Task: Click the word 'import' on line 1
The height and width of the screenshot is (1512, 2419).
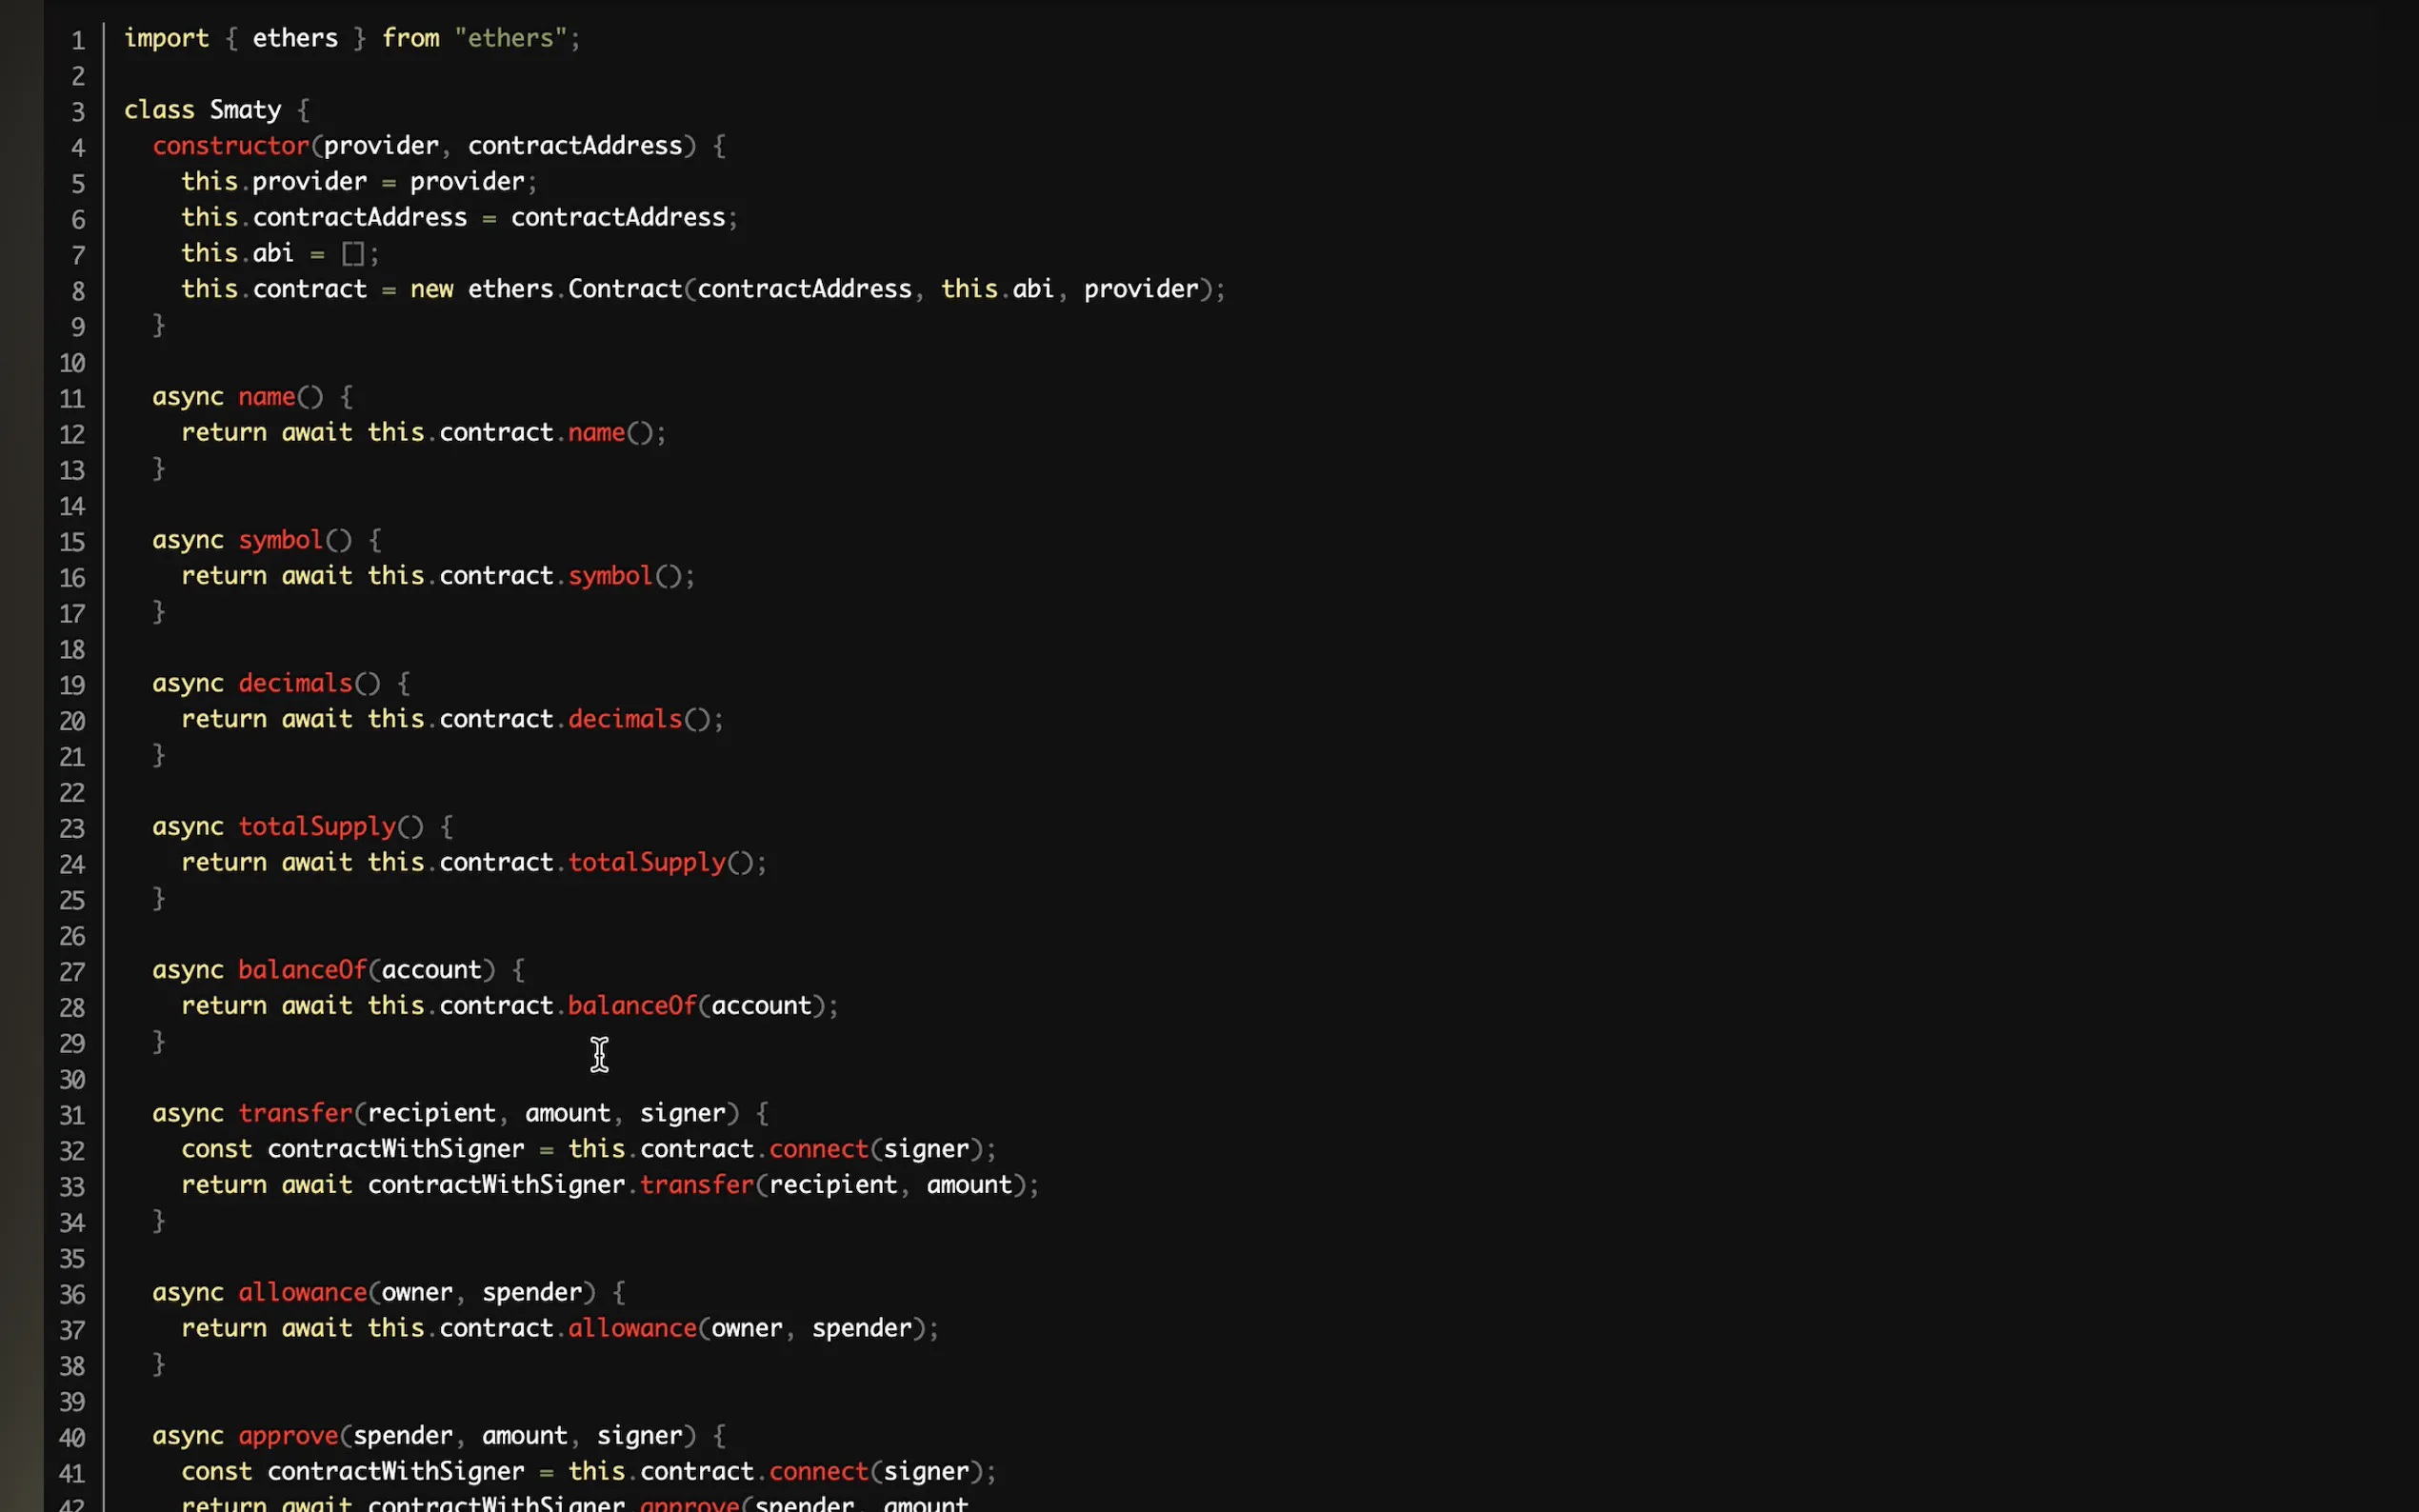Action: click(x=166, y=38)
